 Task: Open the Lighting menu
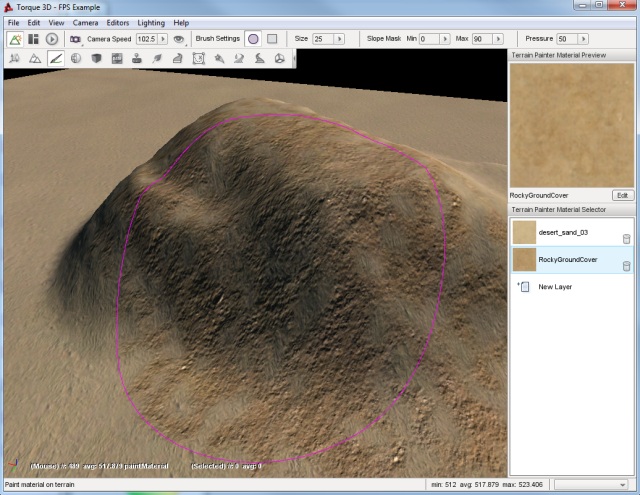click(153, 22)
